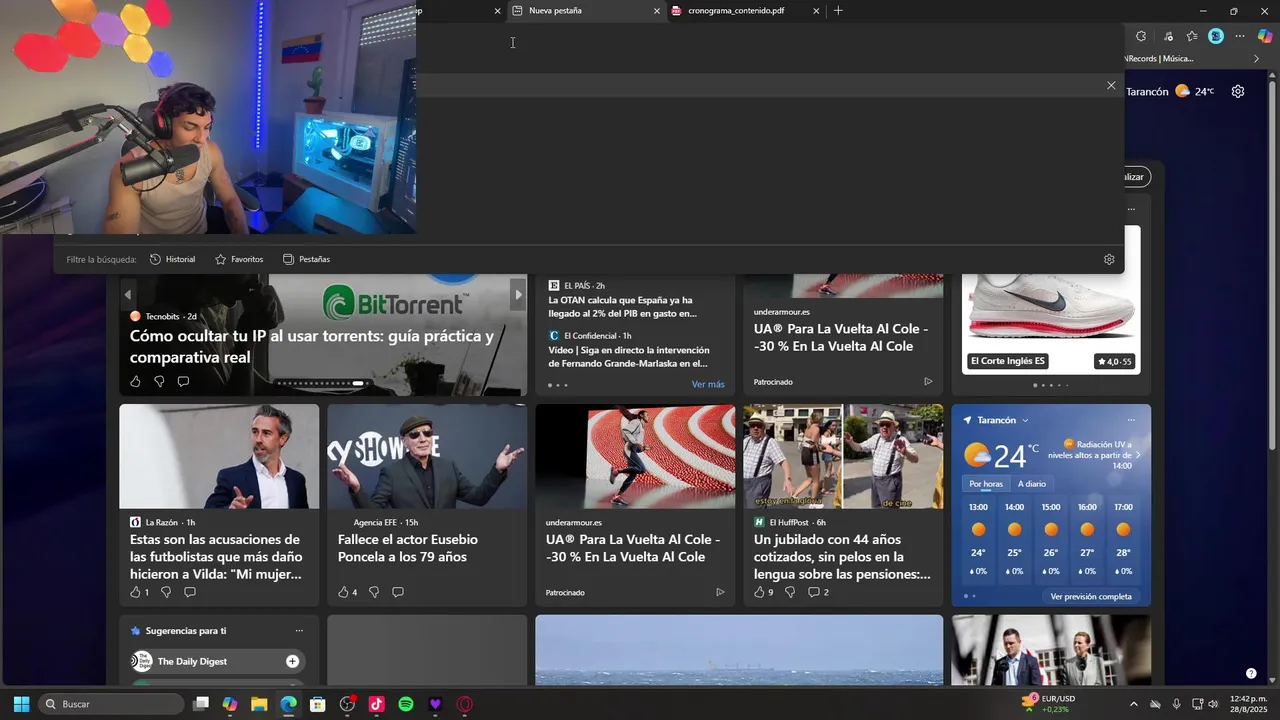The image size is (1280, 720).
Task: Filter search by Favoritos
Action: pos(239,259)
